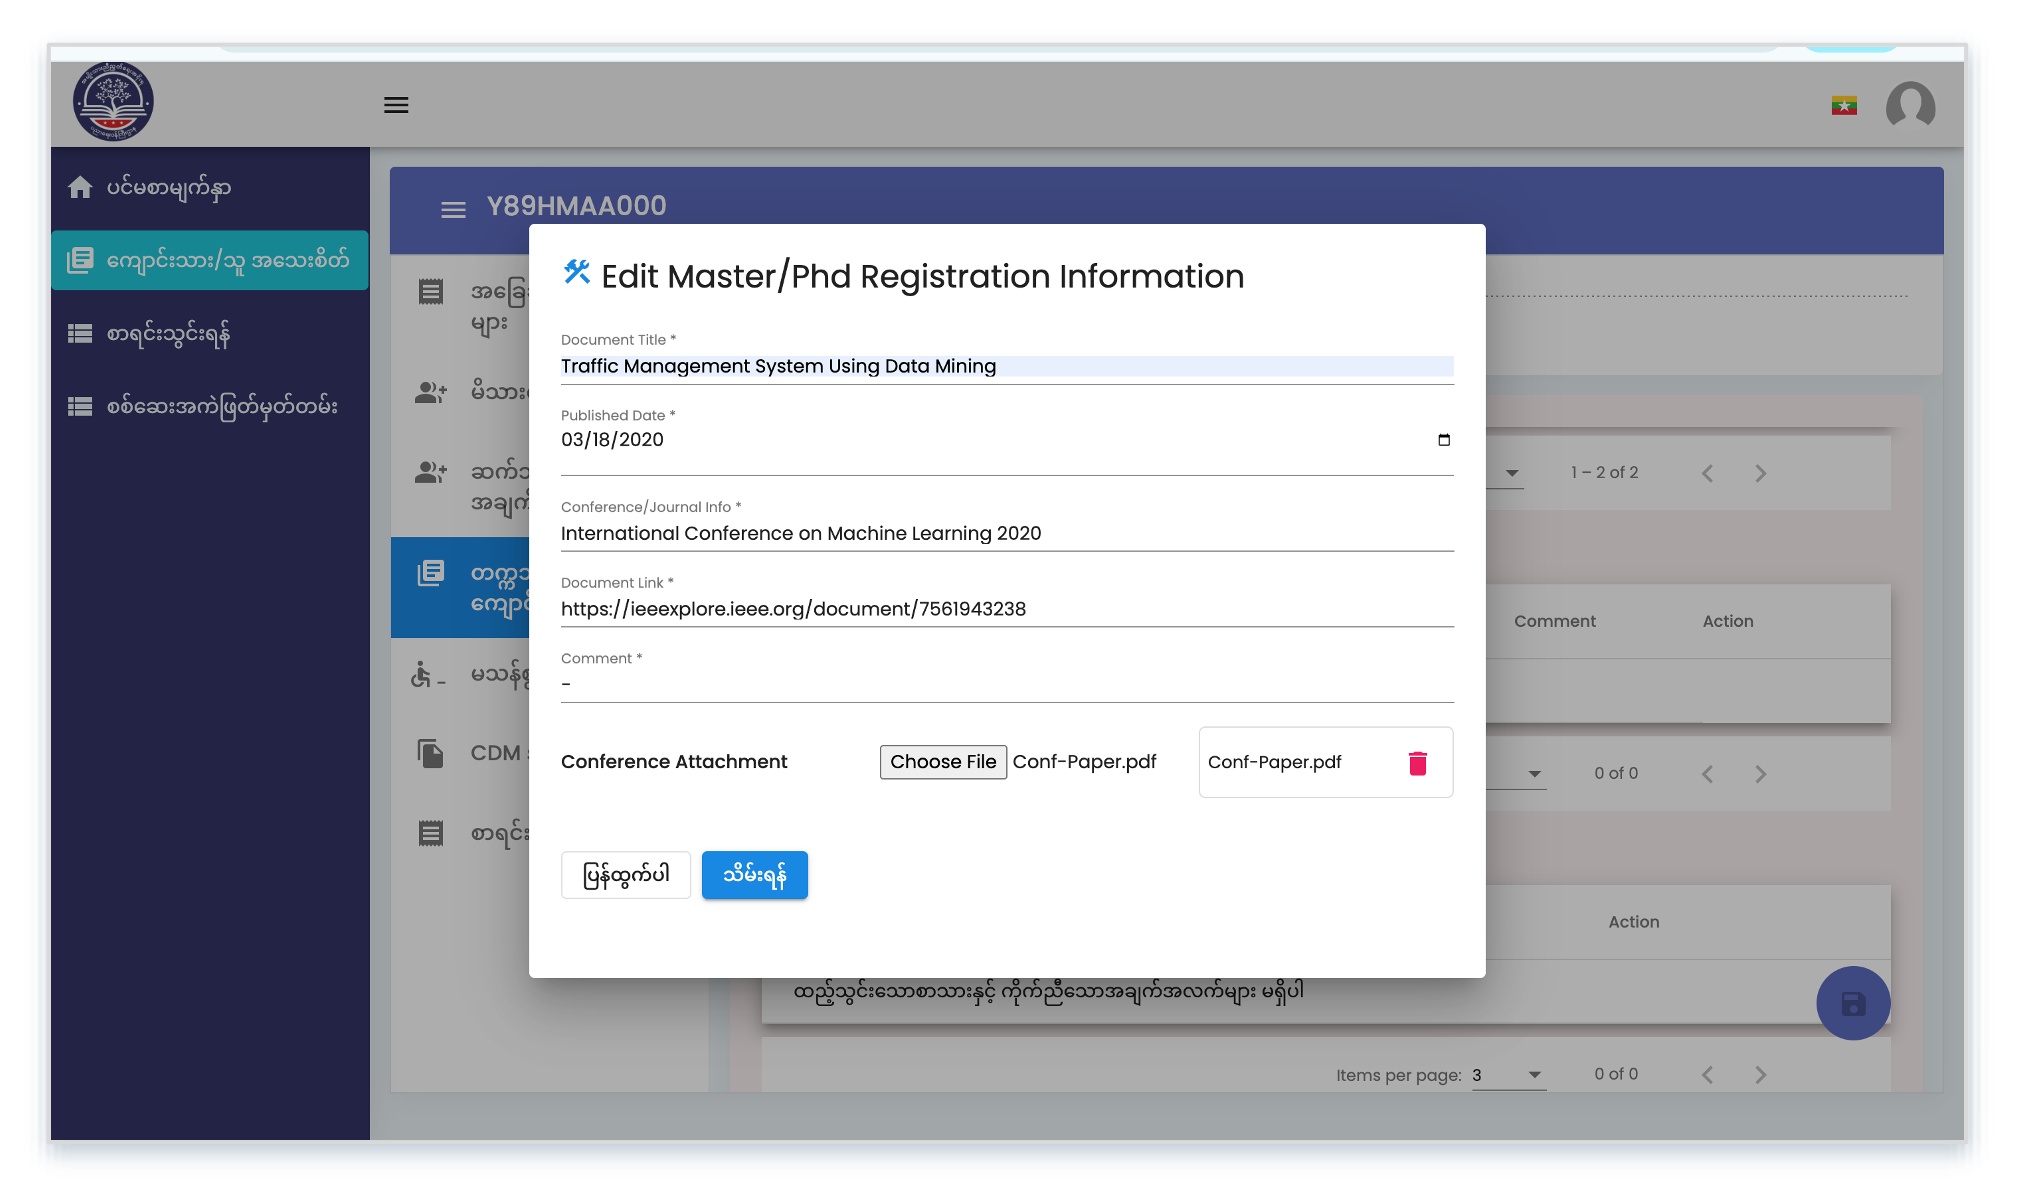2020x1188 pixels.
Task: Click the file-copy icon beside CDM
Action: coord(431,753)
